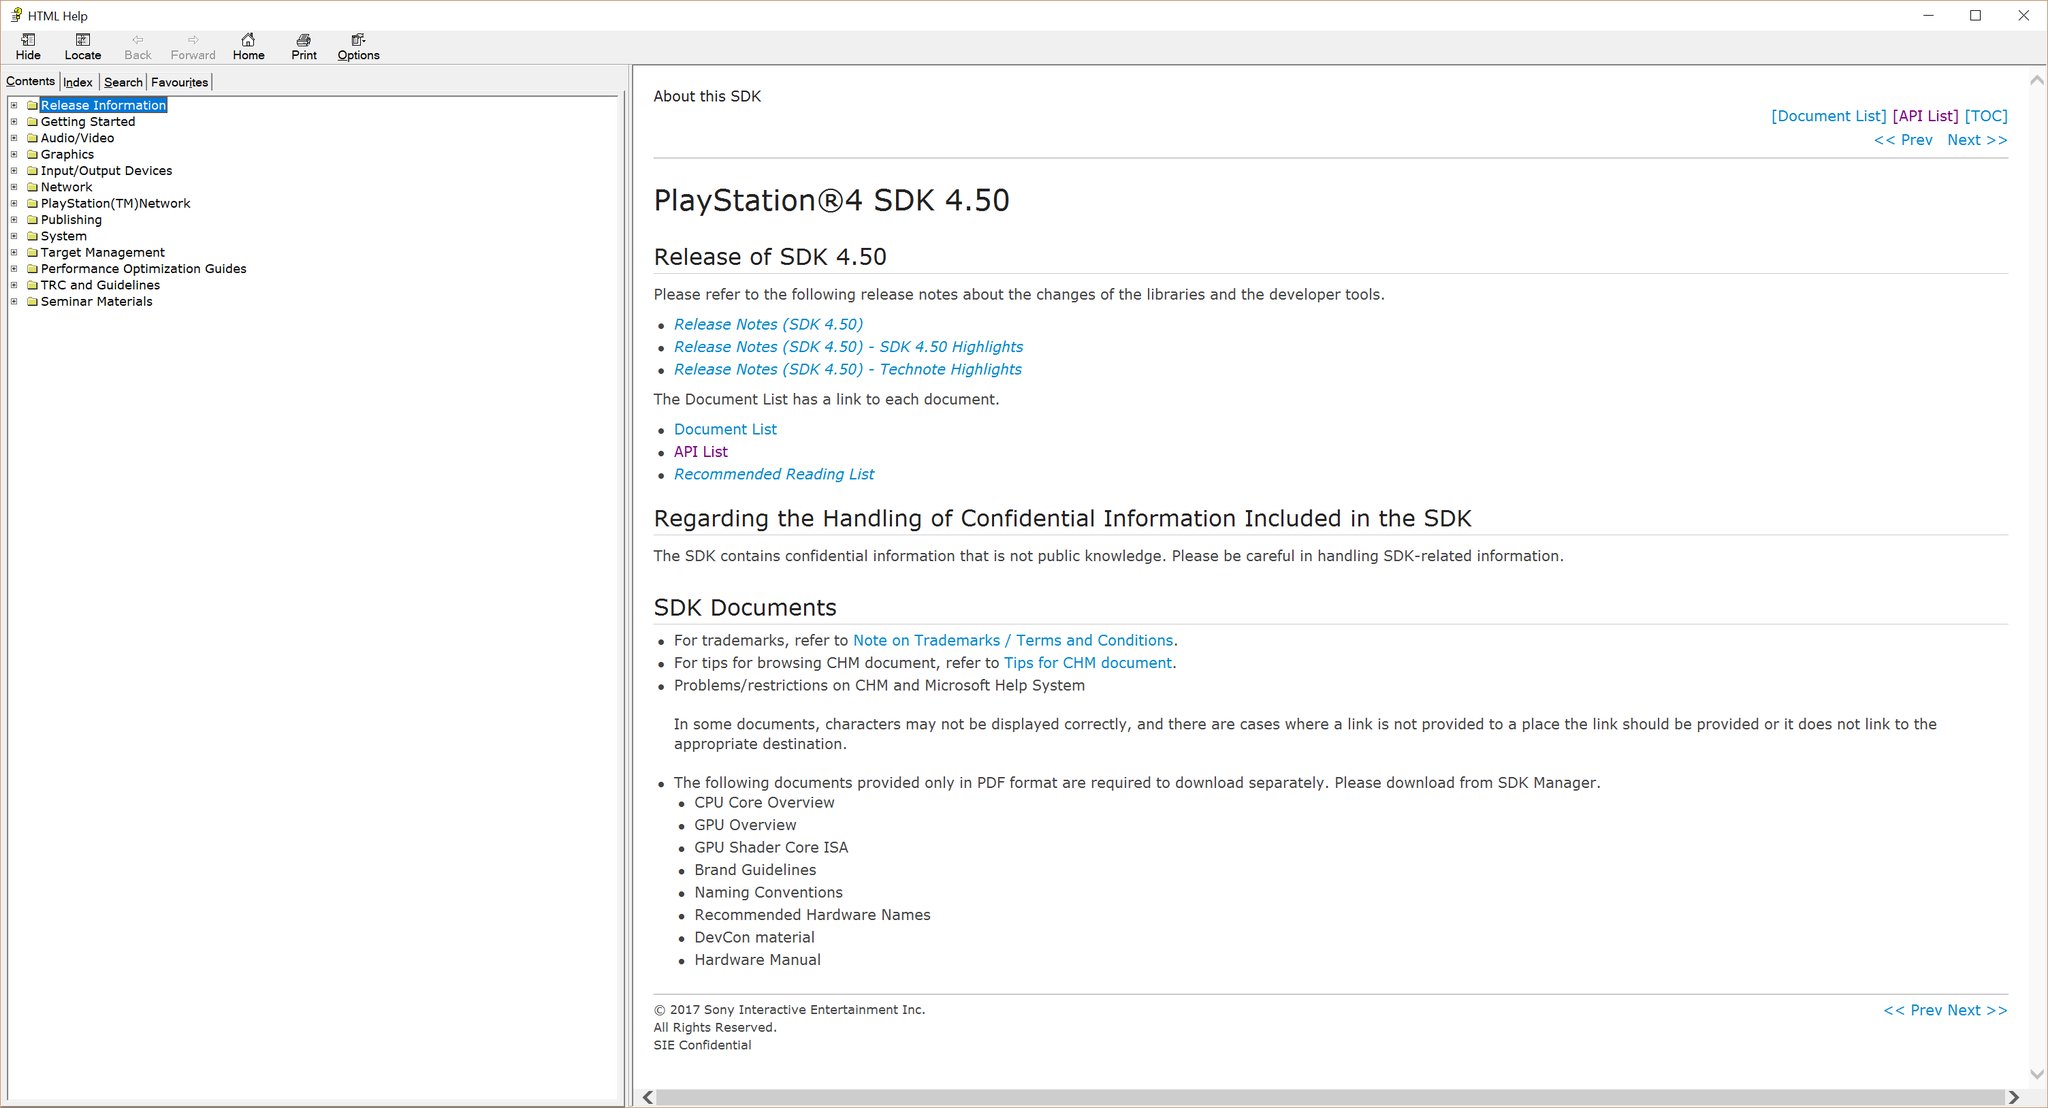Expand the Target Management tree node
The height and width of the screenshot is (1108, 2048).
click(14, 252)
